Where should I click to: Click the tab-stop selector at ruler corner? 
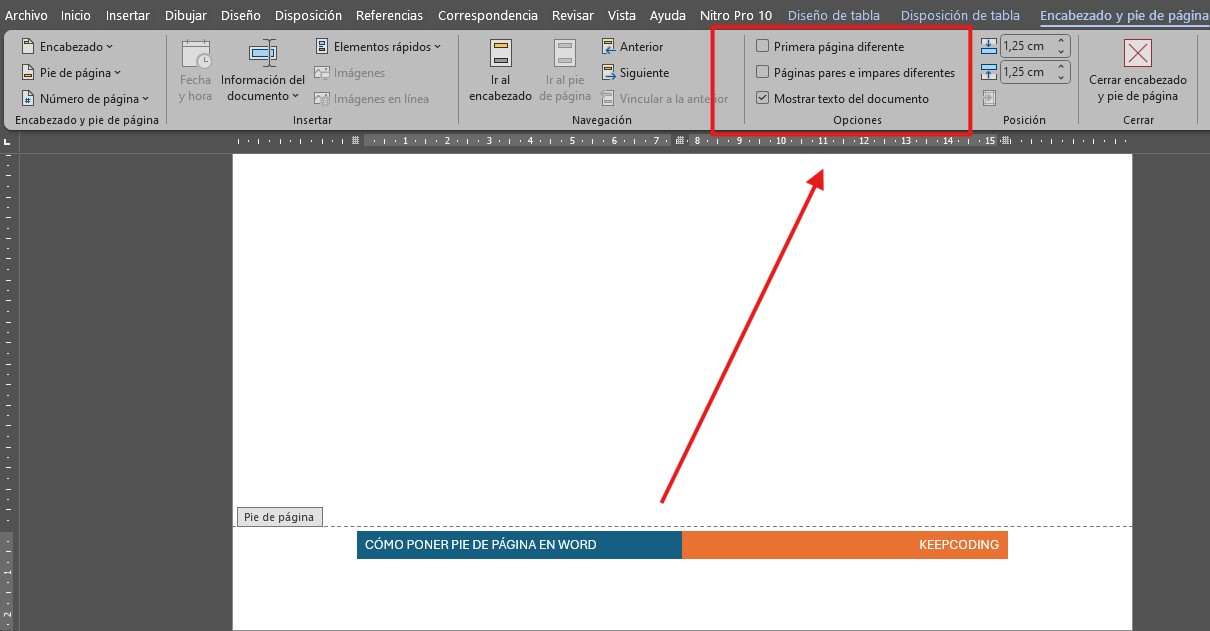coord(7,141)
